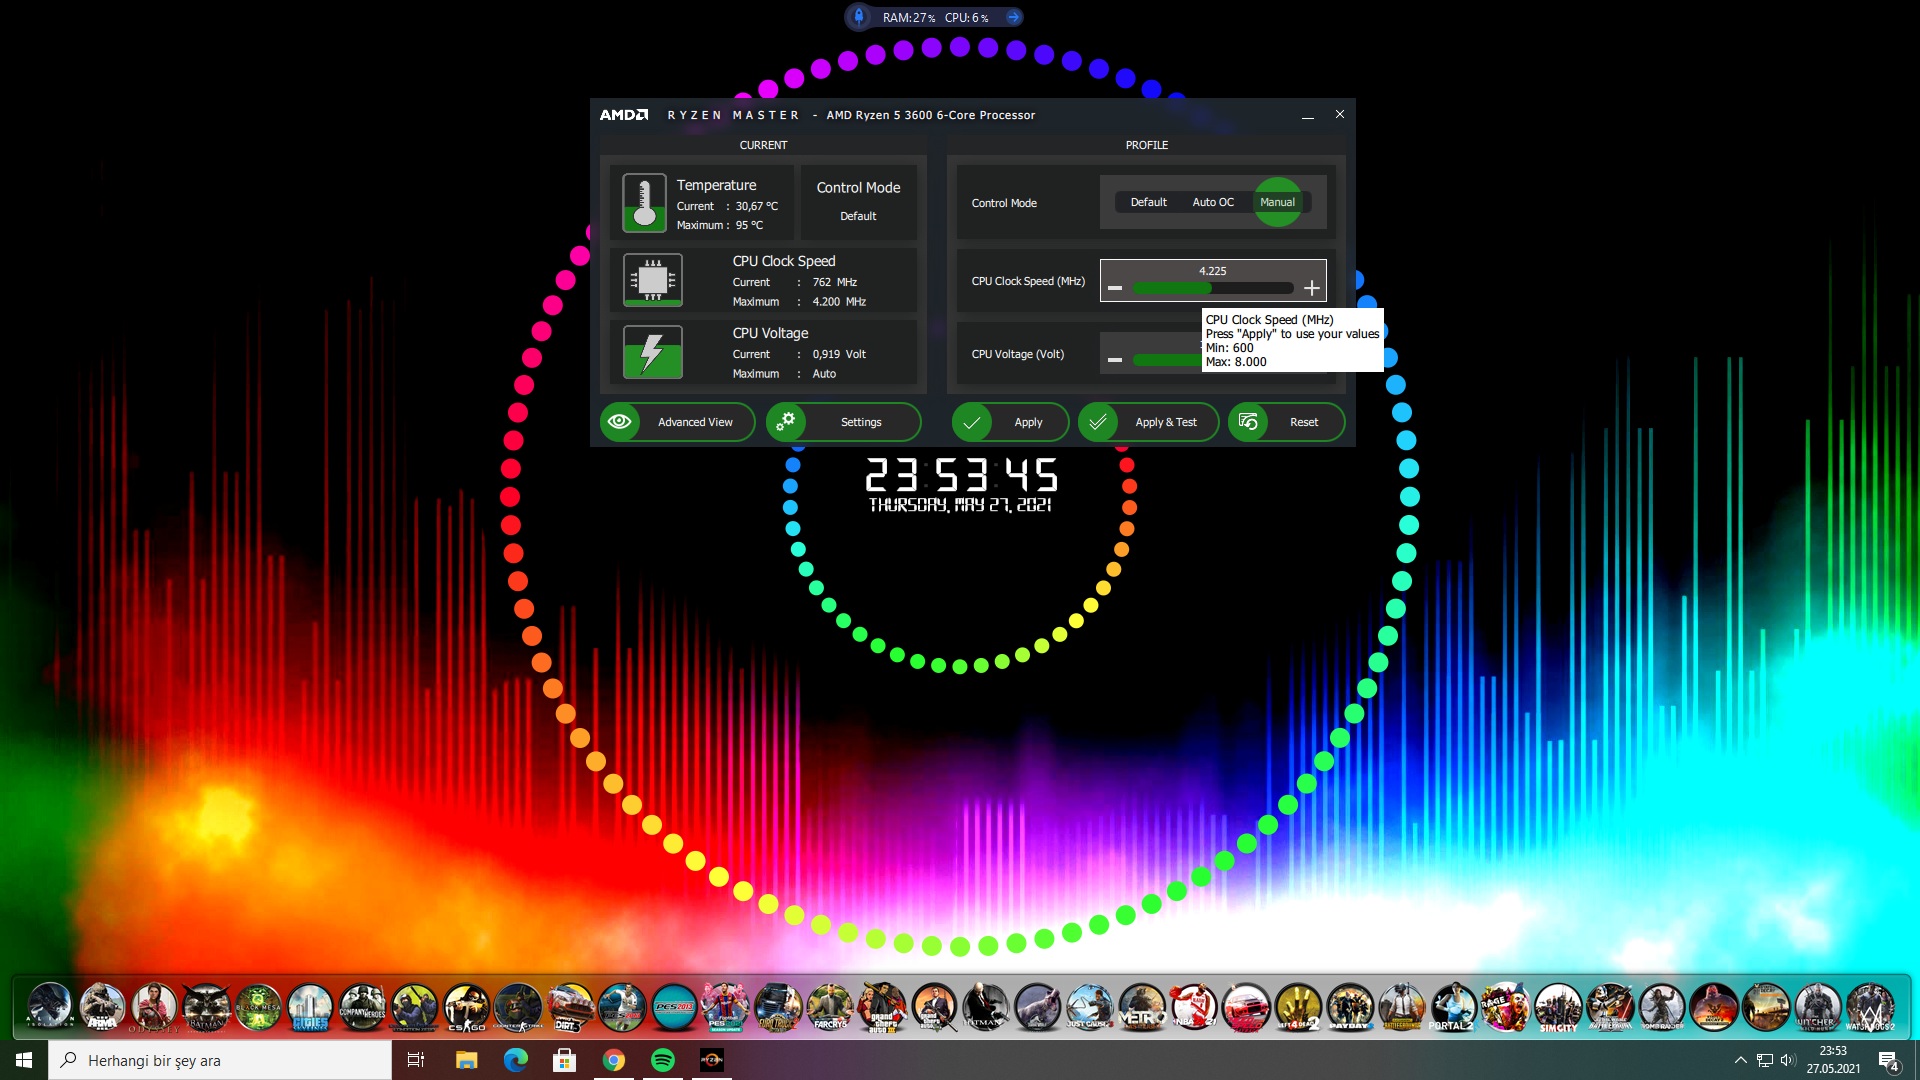The image size is (1920, 1080).
Task: Open Portal 2 from the dock
Action: pyautogui.click(x=1454, y=1006)
